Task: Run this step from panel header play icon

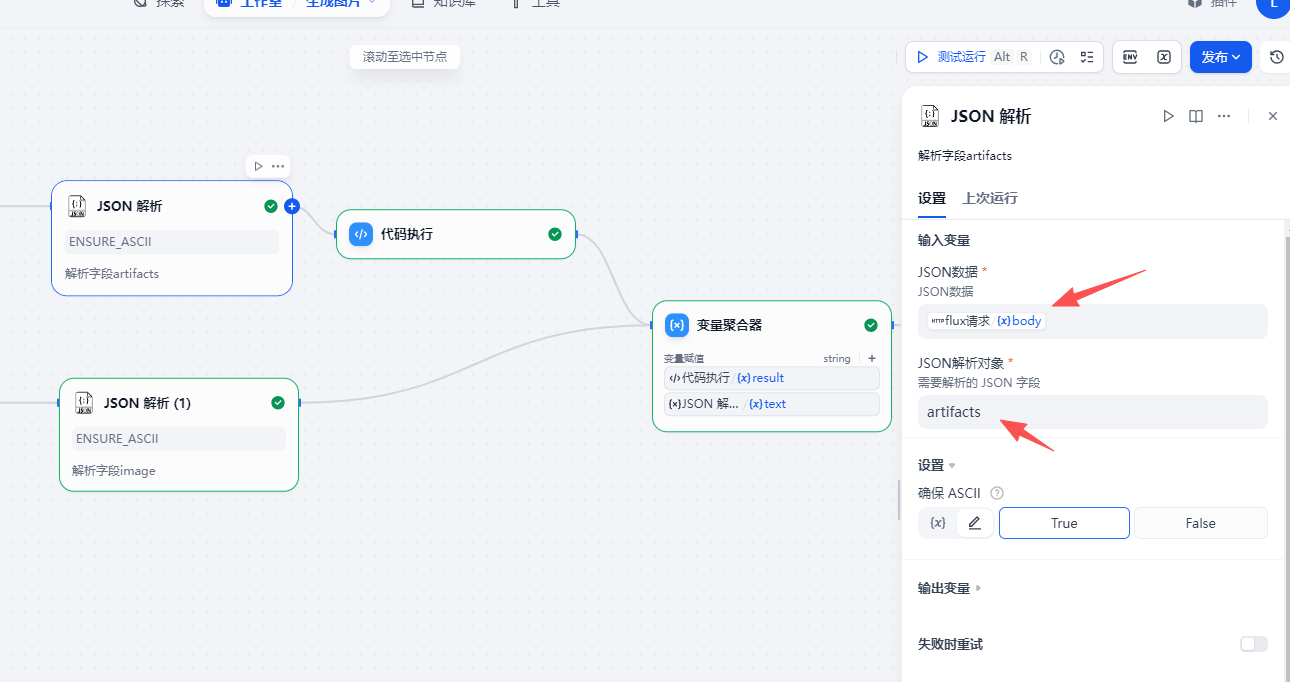Action: point(1168,116)
